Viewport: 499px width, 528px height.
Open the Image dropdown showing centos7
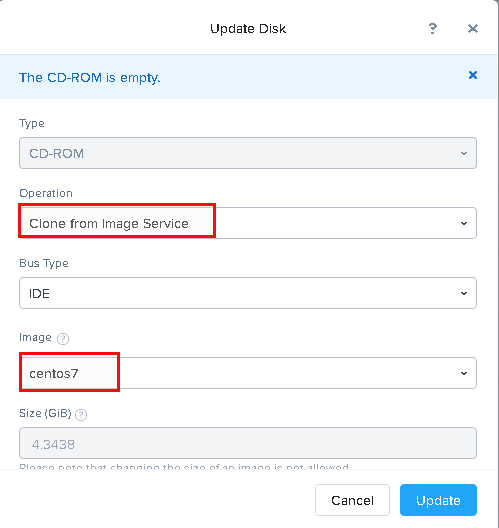click(248, 373)
